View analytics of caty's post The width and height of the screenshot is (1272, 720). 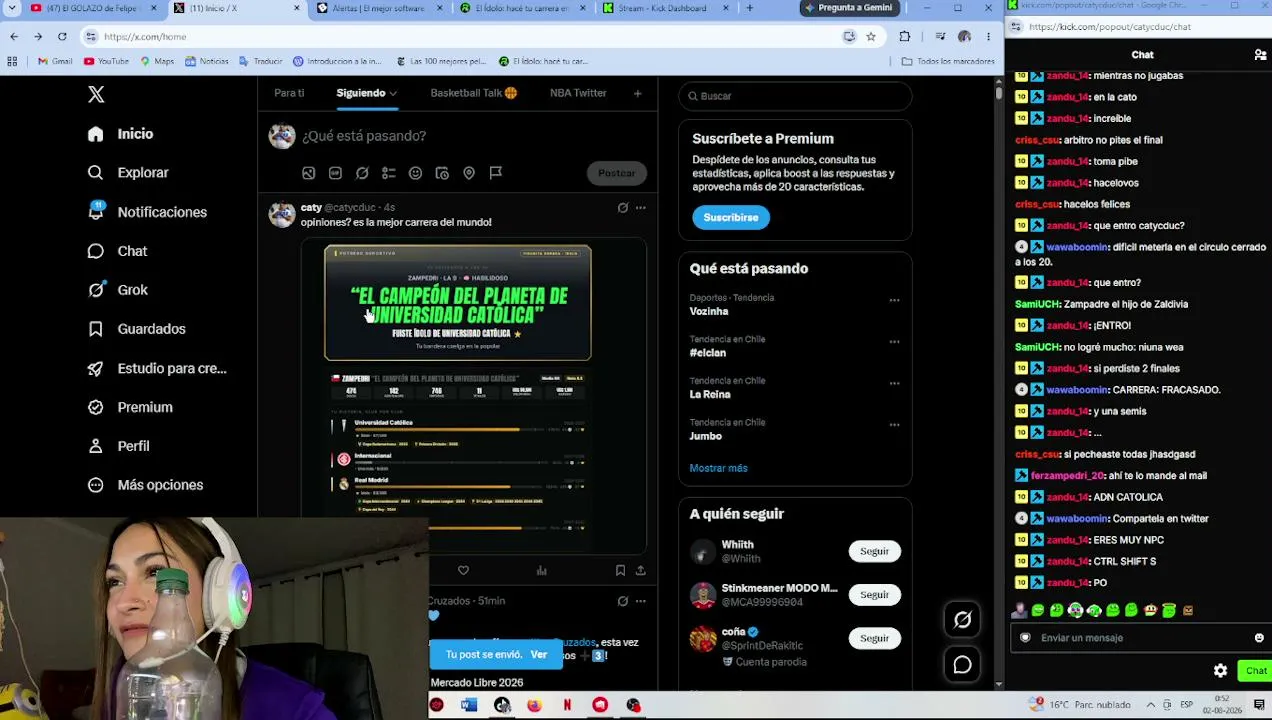tap(542, 570)
